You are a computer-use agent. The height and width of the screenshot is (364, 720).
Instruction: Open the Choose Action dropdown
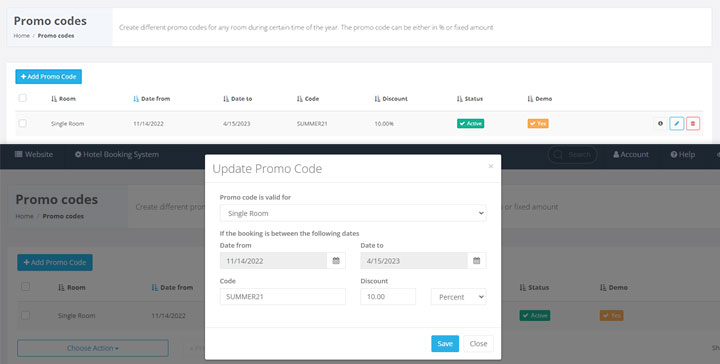93,348
